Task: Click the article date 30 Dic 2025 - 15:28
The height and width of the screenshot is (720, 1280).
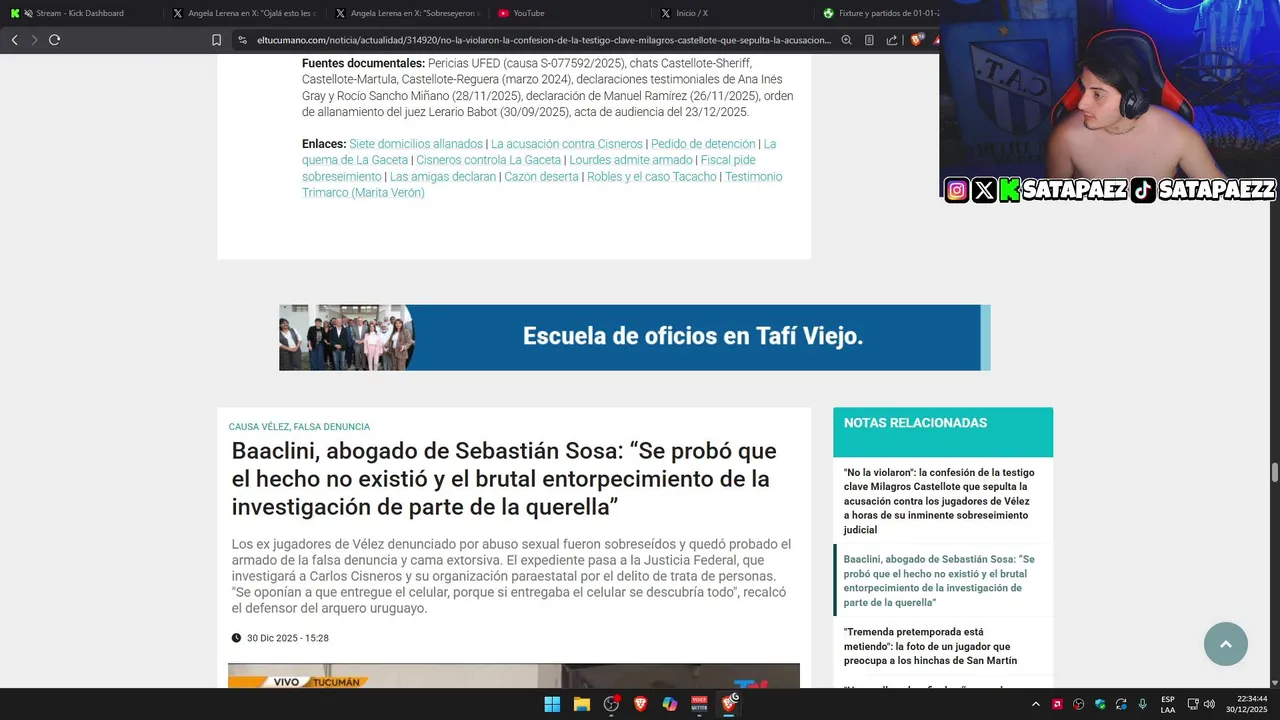Action: point(288,638)
